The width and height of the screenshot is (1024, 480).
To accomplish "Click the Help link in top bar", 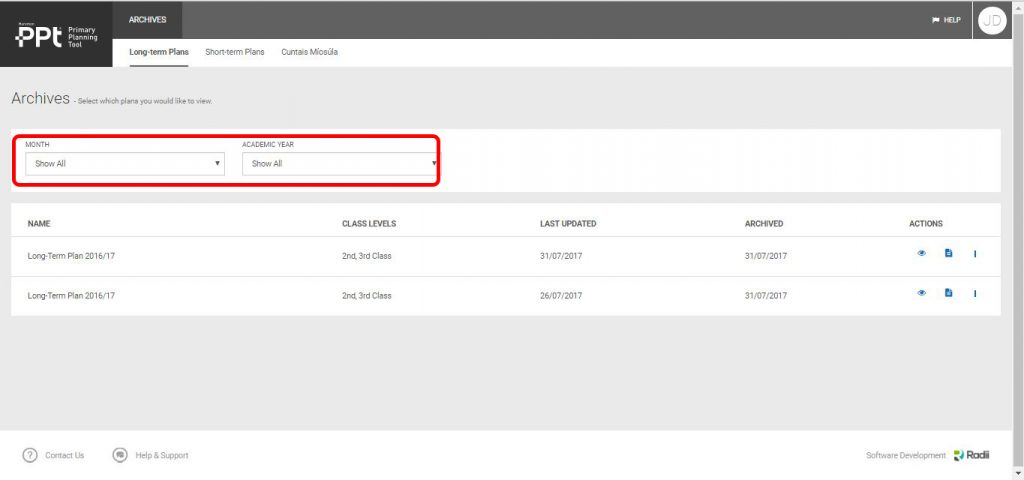I will [946, 20].
